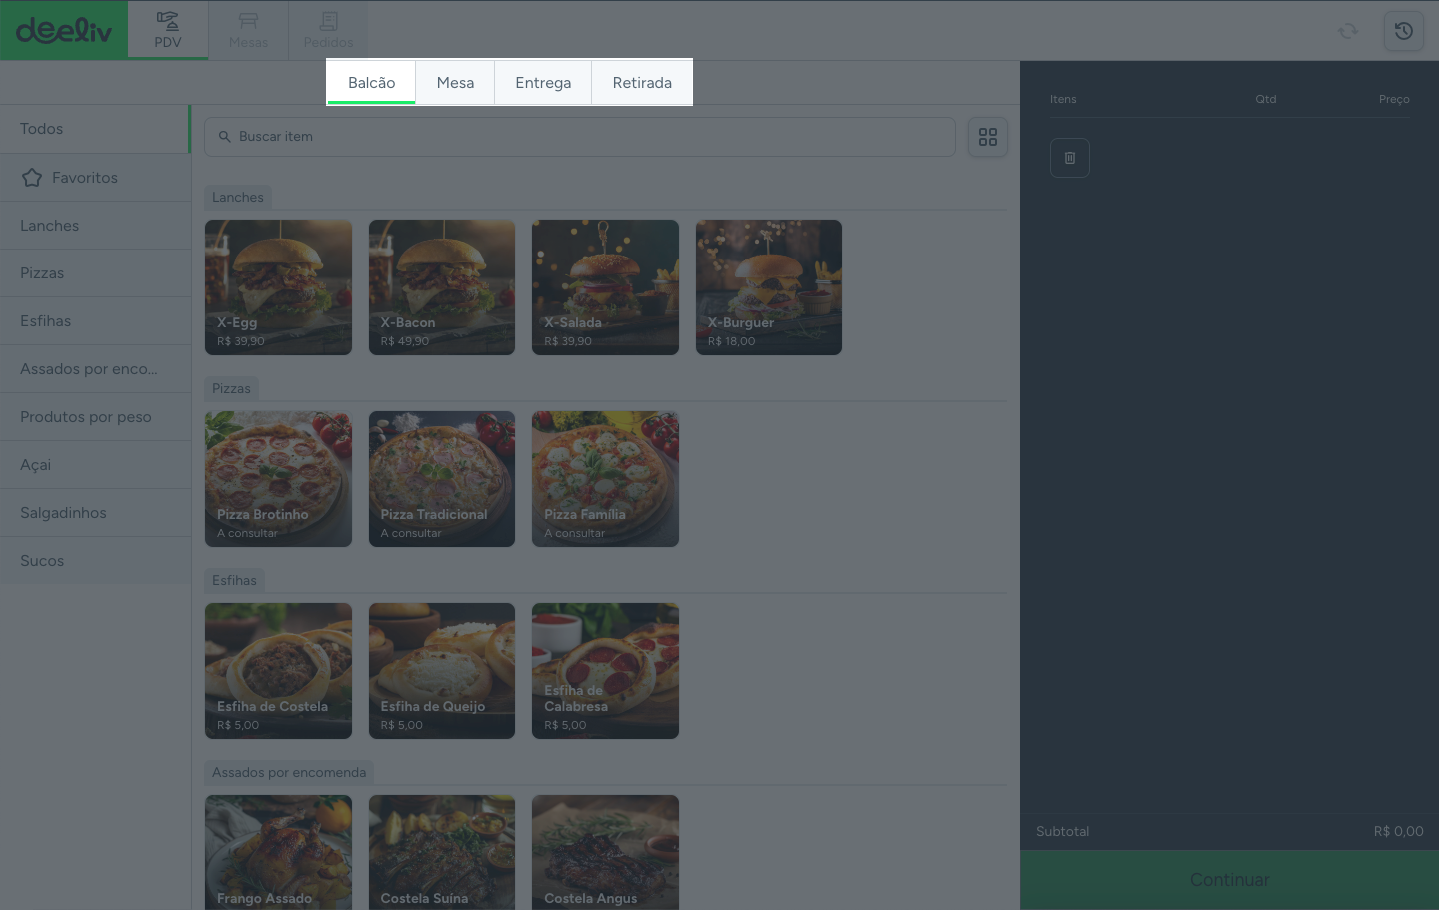Add X-Bacon to the order
This screenshot has height=910, width=1439.
click(x=441, y=287)
